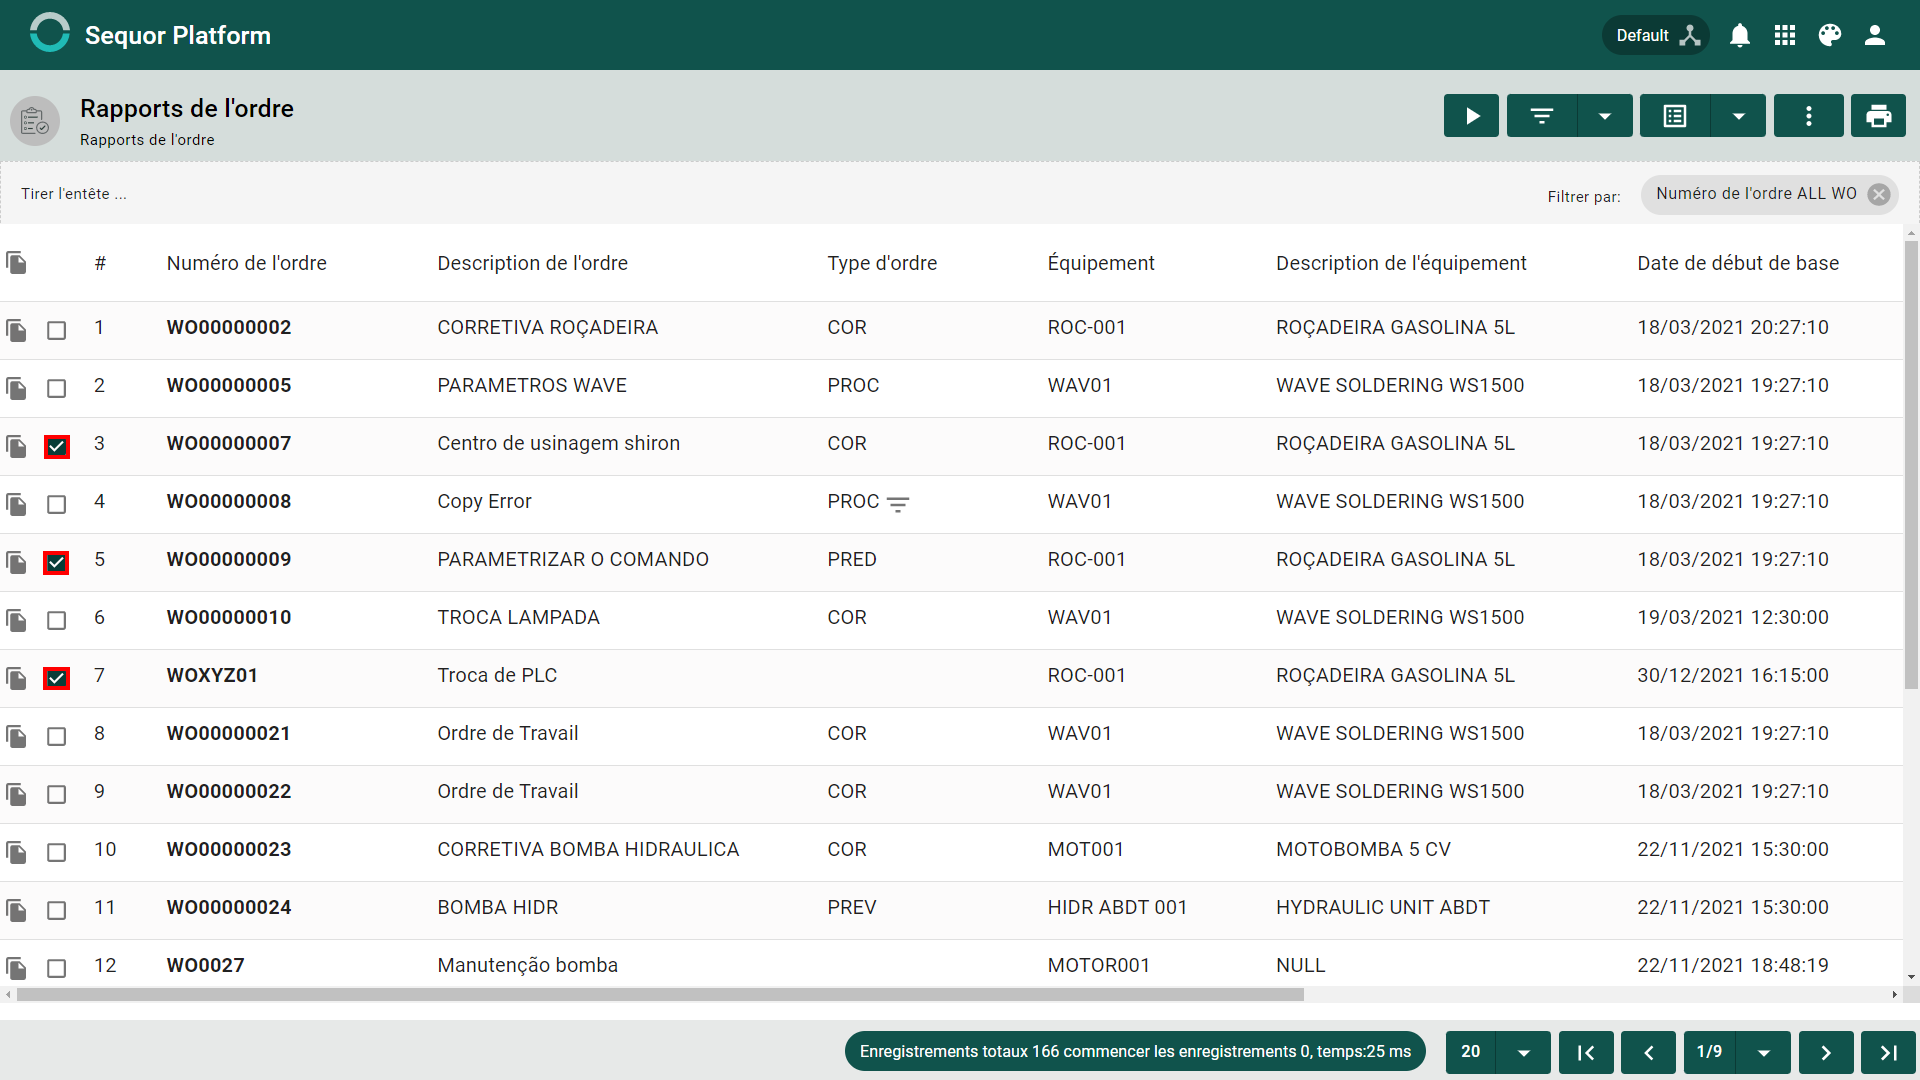Copy row WO00000007 with copy icon
Image resolution: width=1920 pixels, height=1080 pixels.
16,446
